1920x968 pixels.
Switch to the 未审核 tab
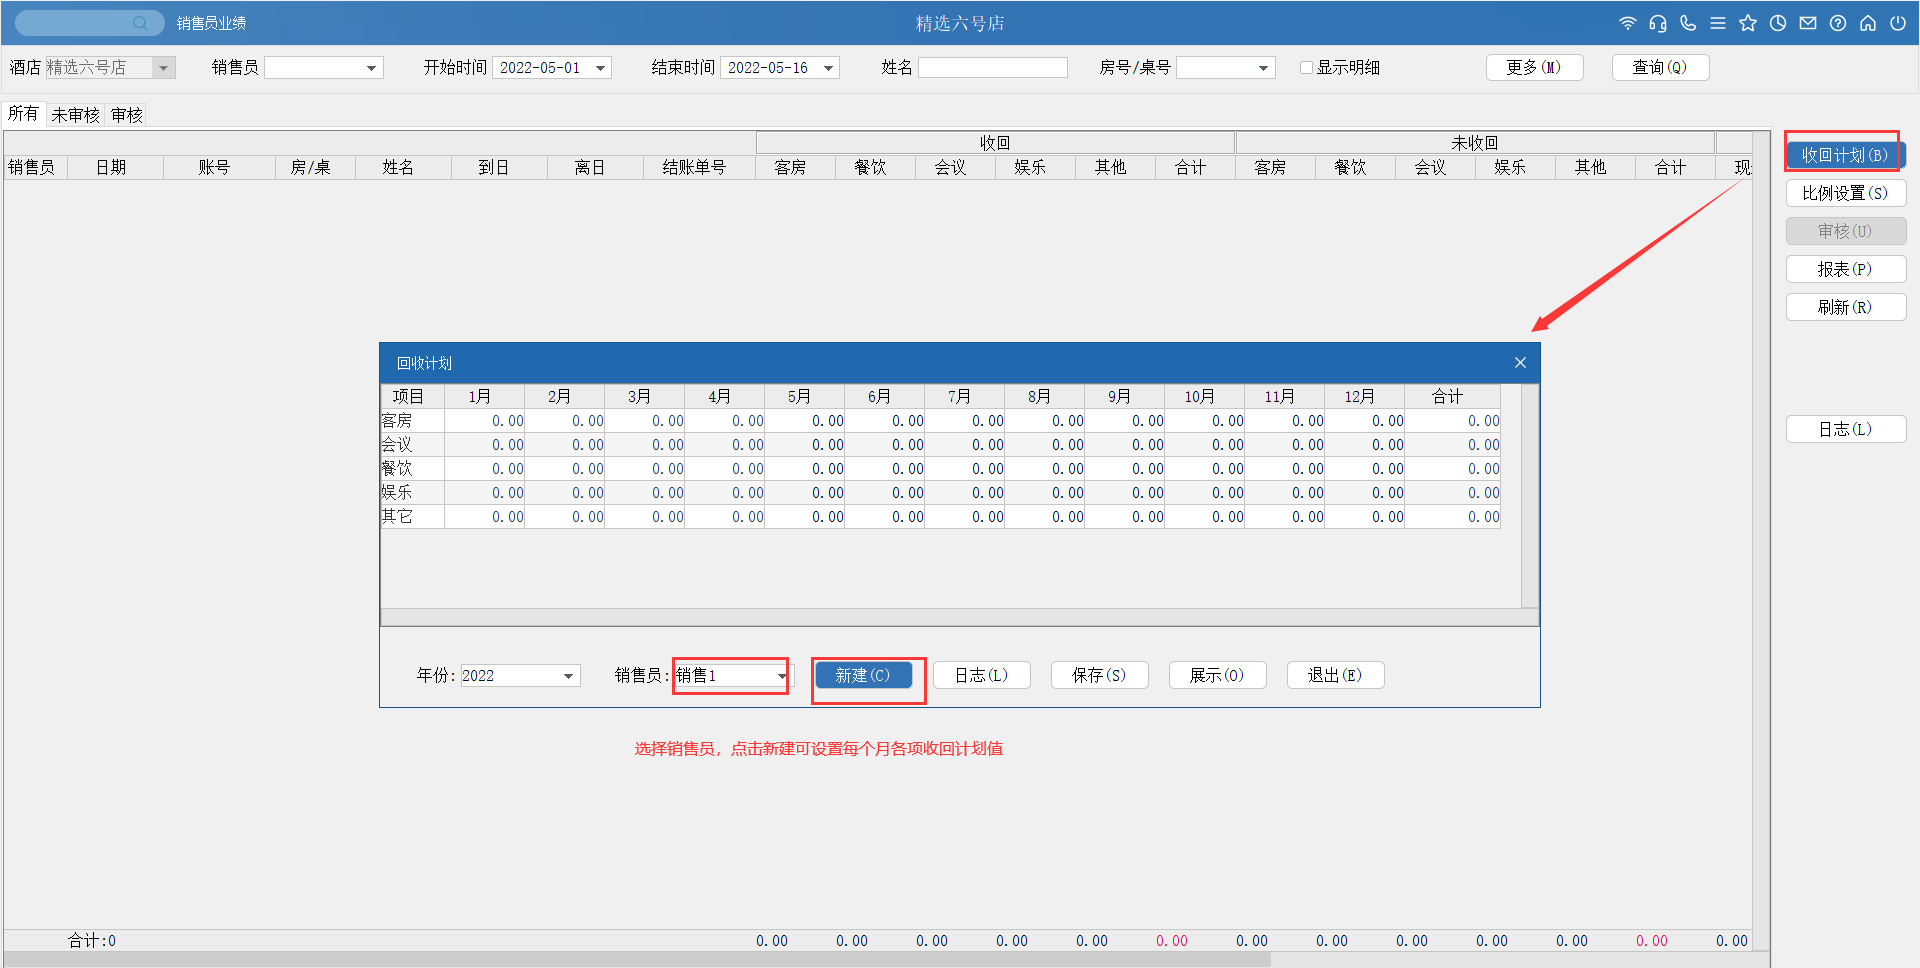point(75,115)
